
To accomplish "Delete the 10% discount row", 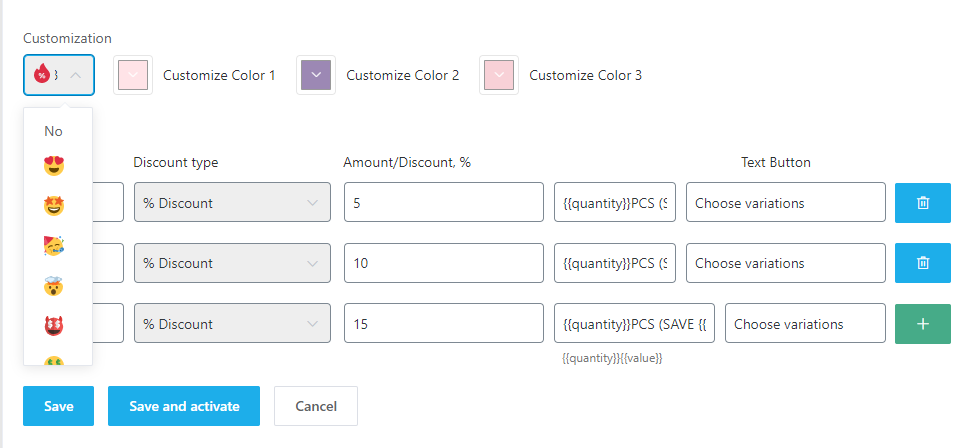I will pyautogui.click(x=922, y=263).
